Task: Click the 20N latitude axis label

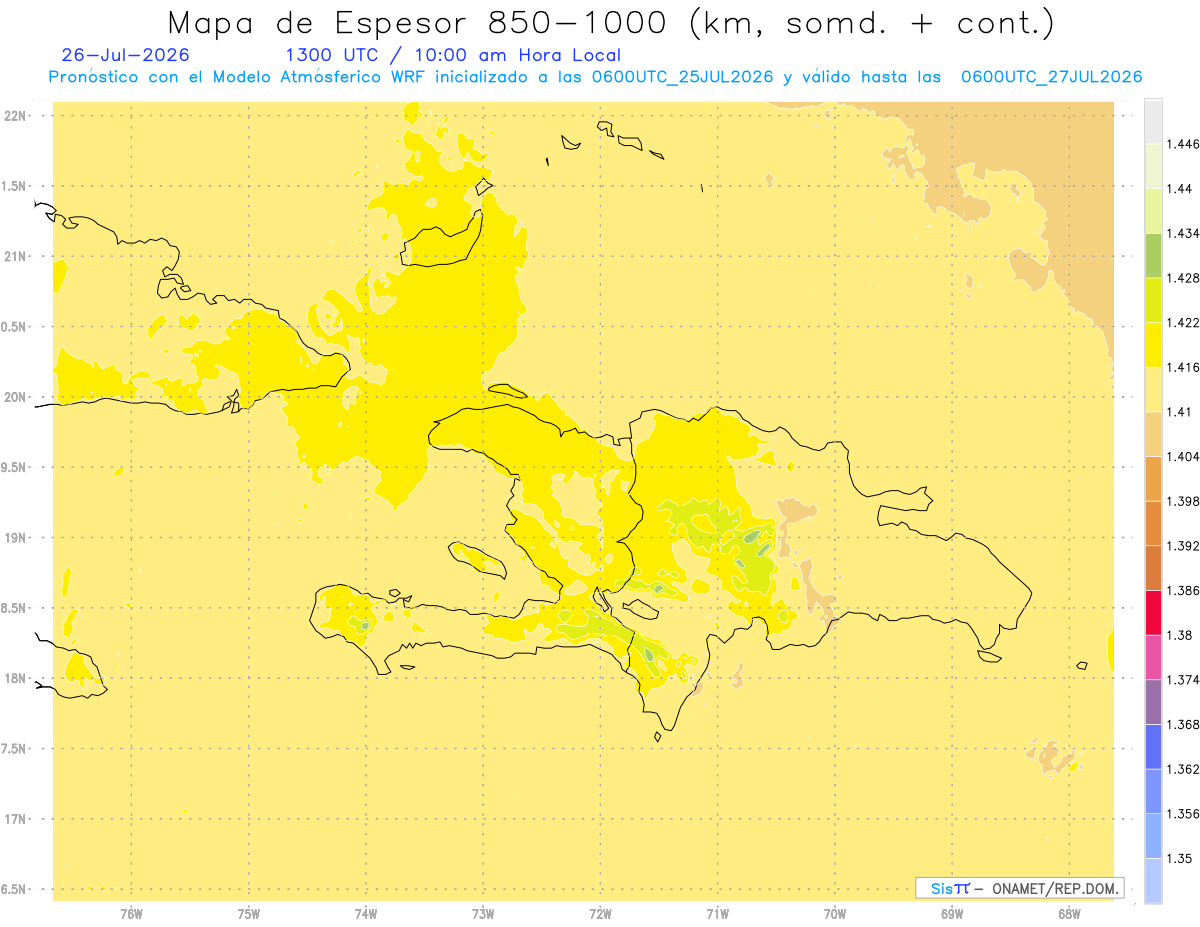Action: [x=14, y=397]
